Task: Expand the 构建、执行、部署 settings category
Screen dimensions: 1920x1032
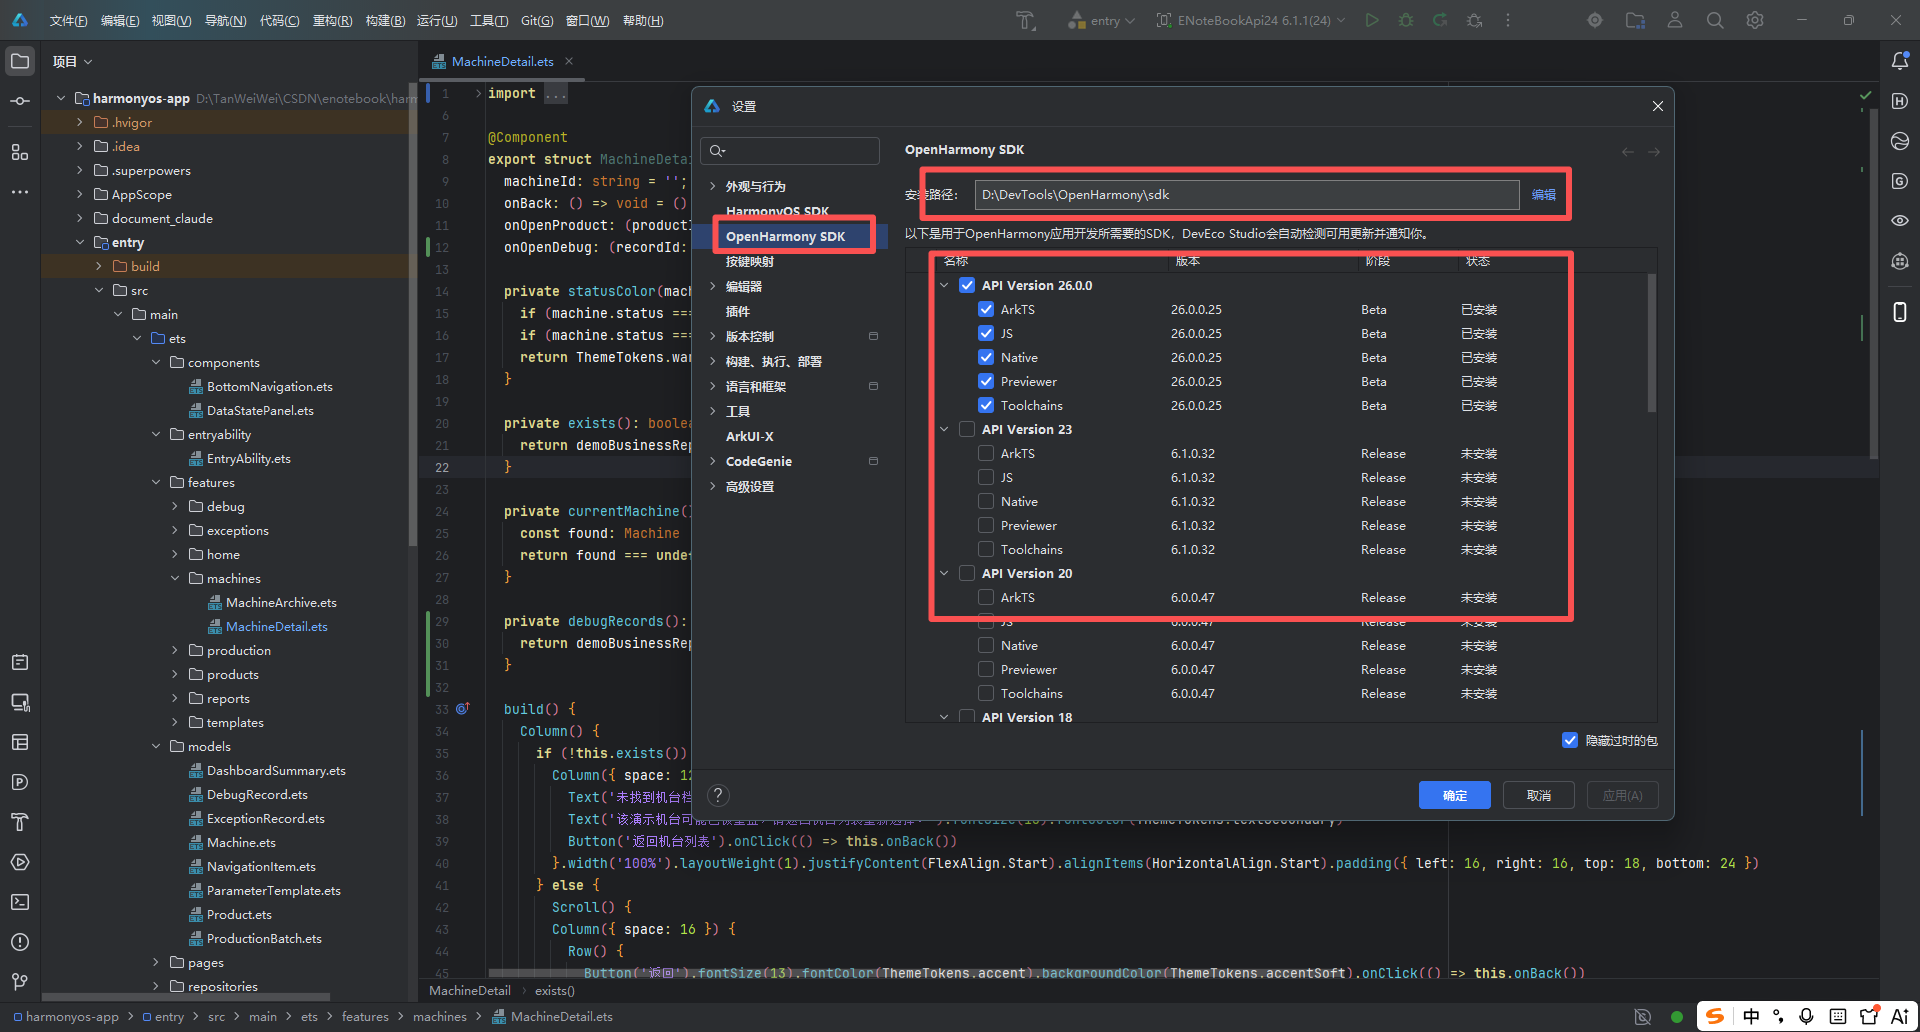Action: pos(713,361)
